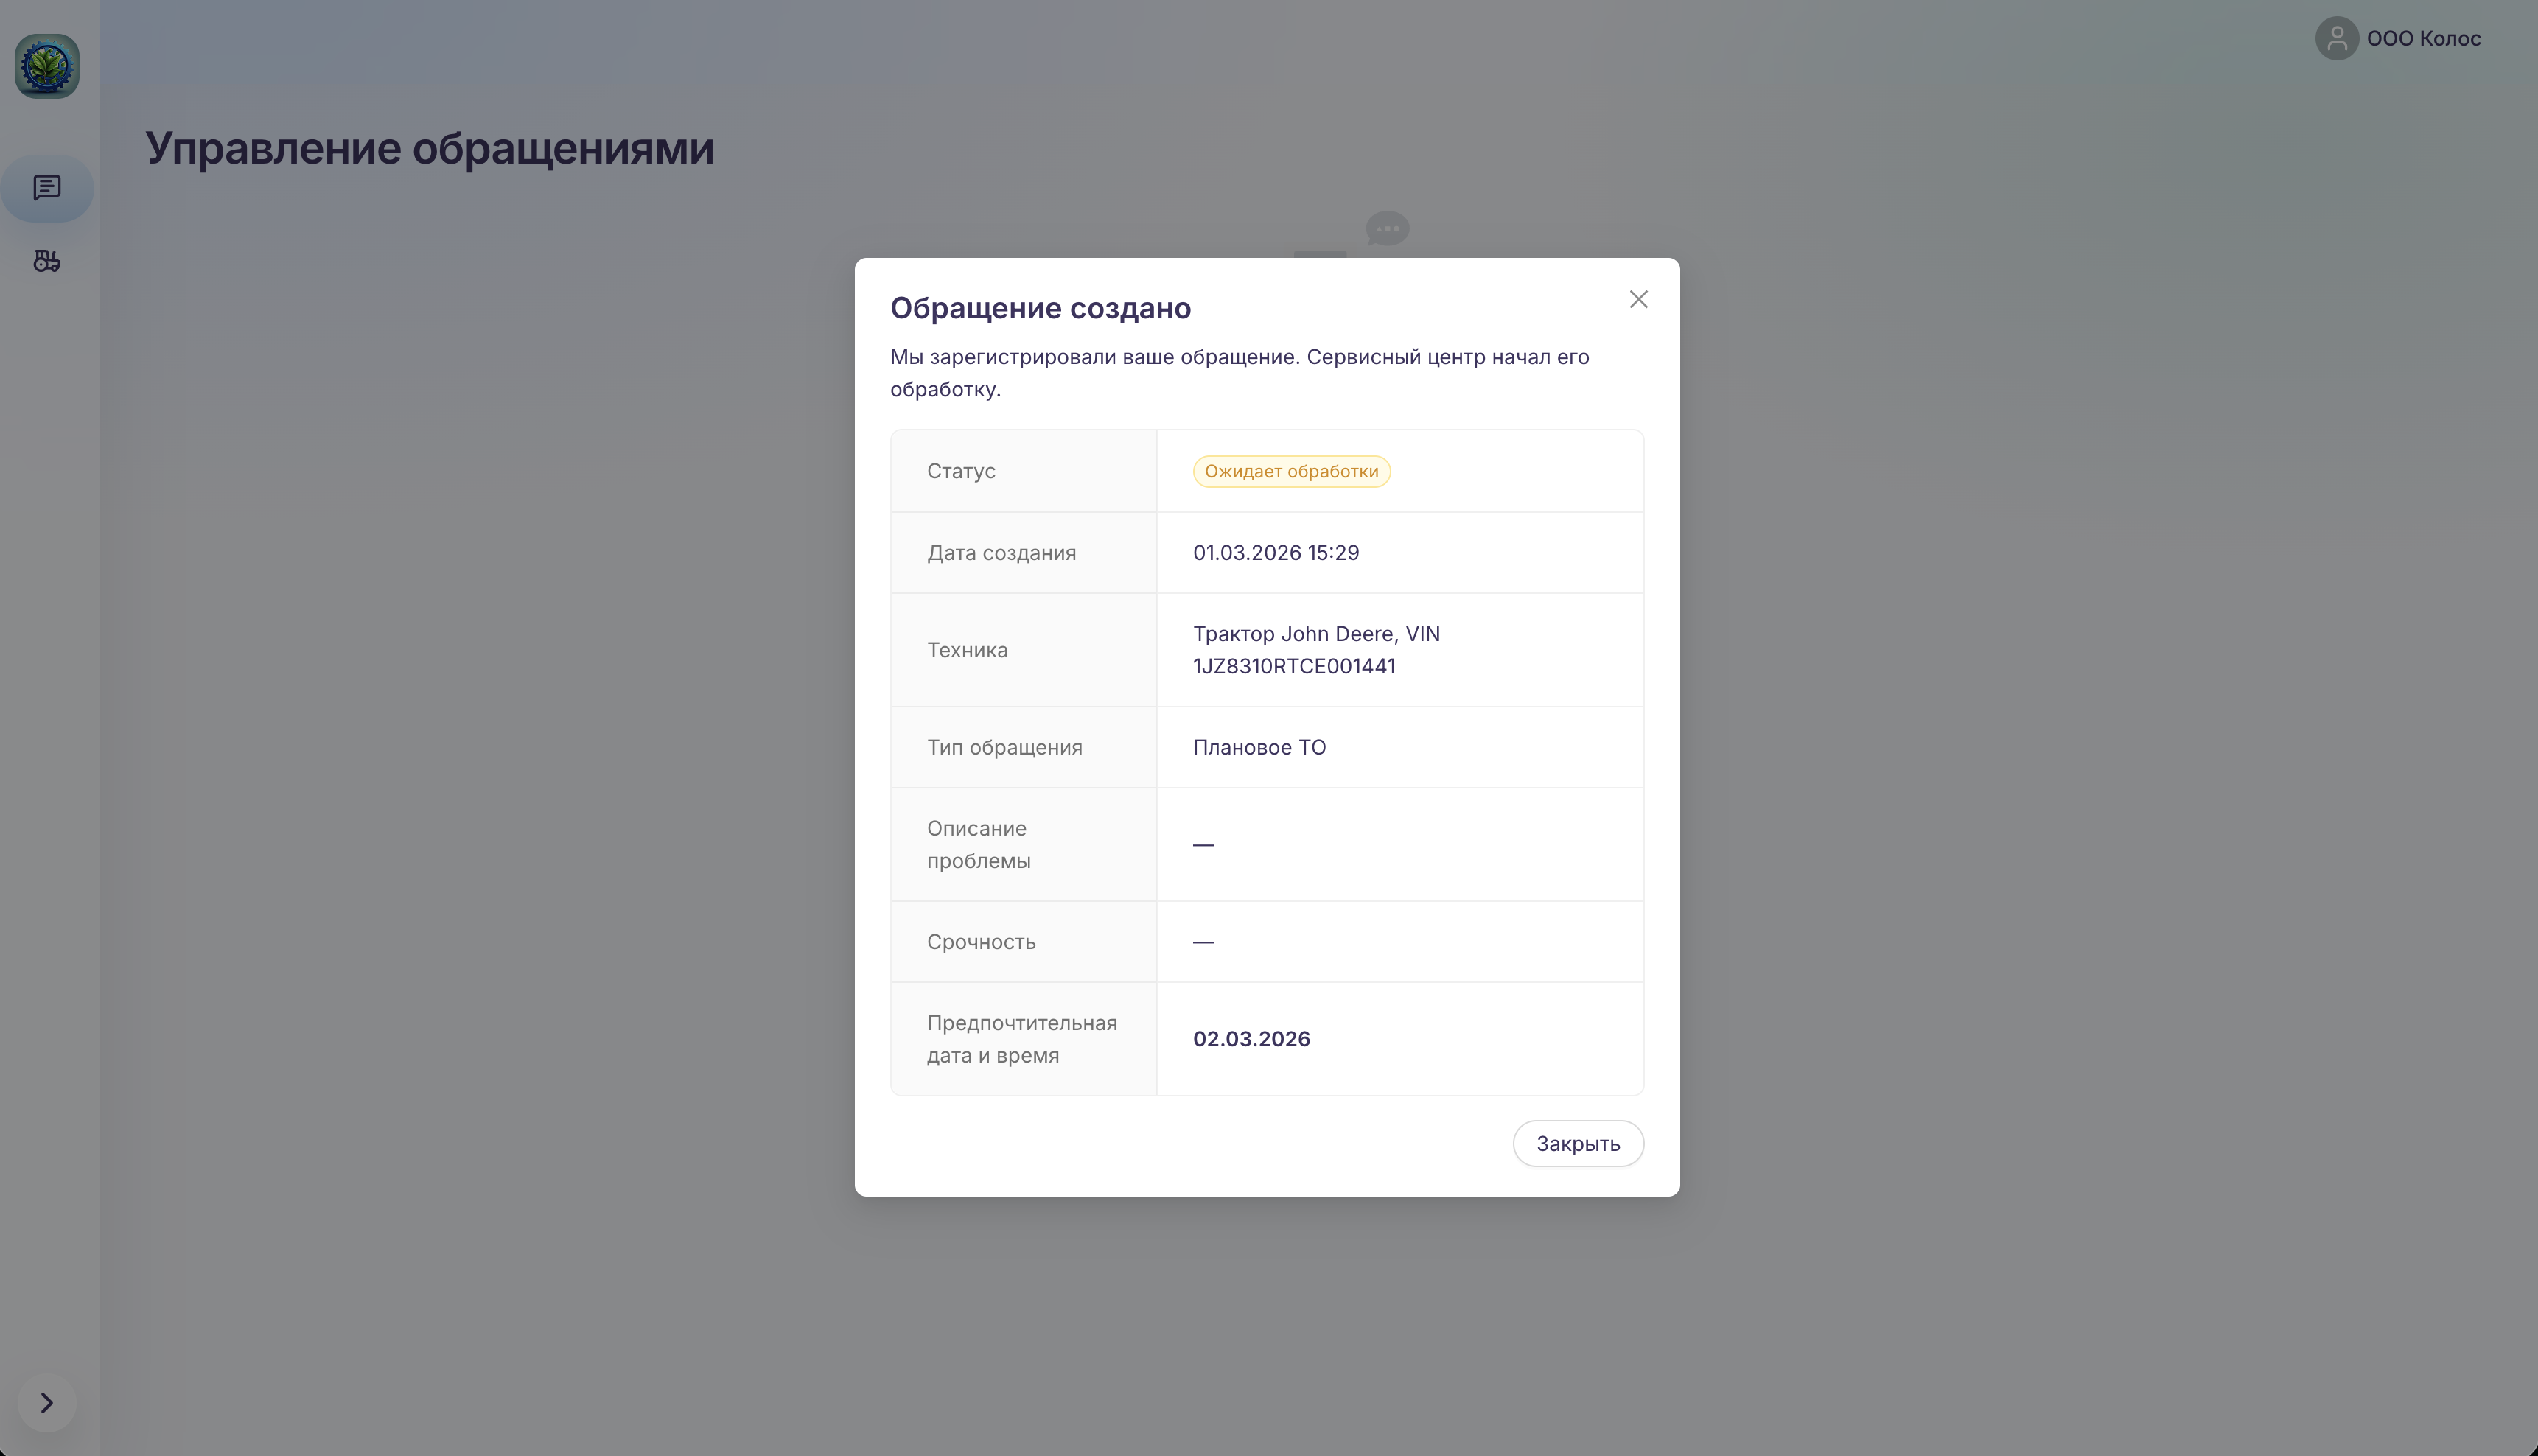This screenshot has height=1456, width=2538.
Task: Click the Тип обращения row label
Action: 1003,747
